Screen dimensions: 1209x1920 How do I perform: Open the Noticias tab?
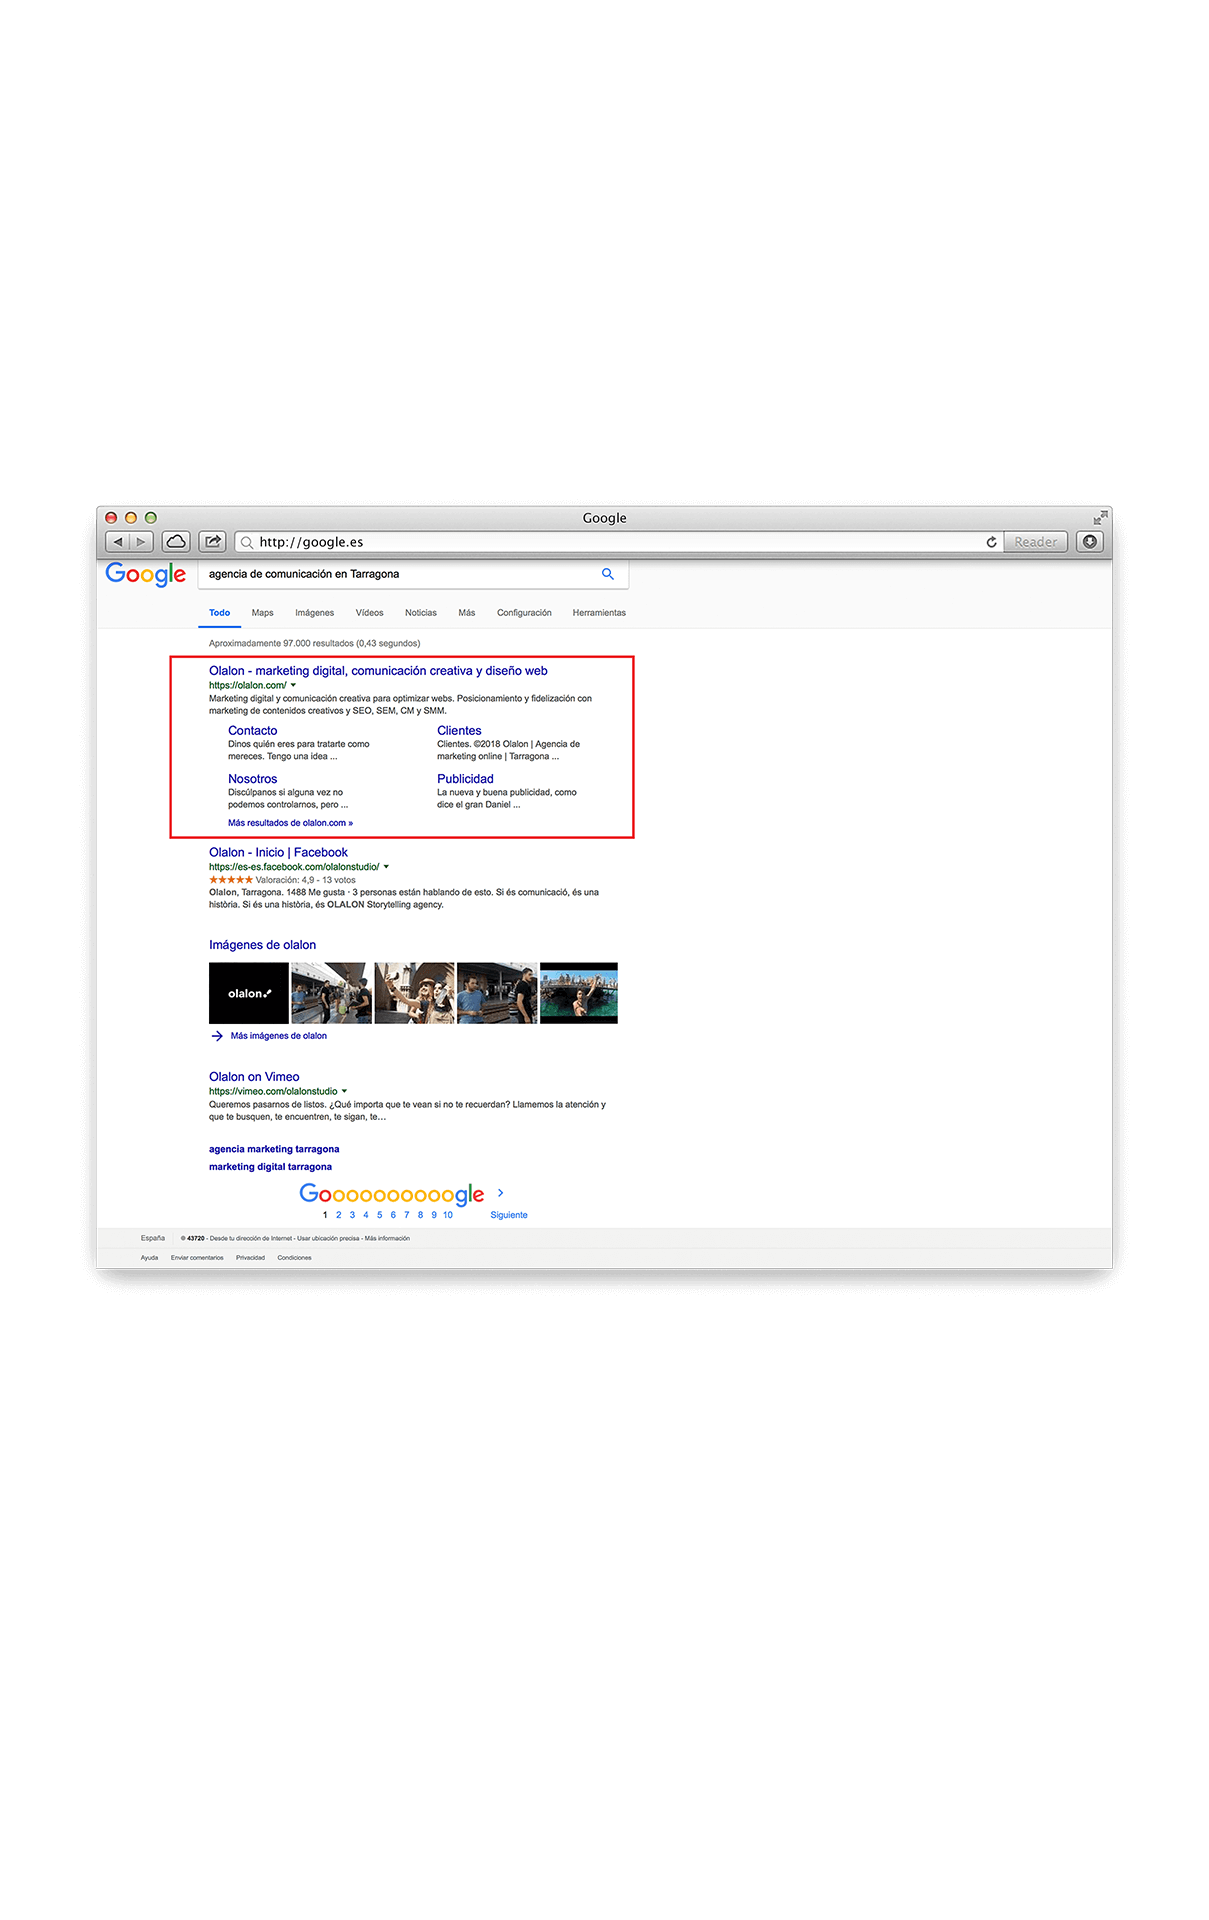click(x=420, y=613)
